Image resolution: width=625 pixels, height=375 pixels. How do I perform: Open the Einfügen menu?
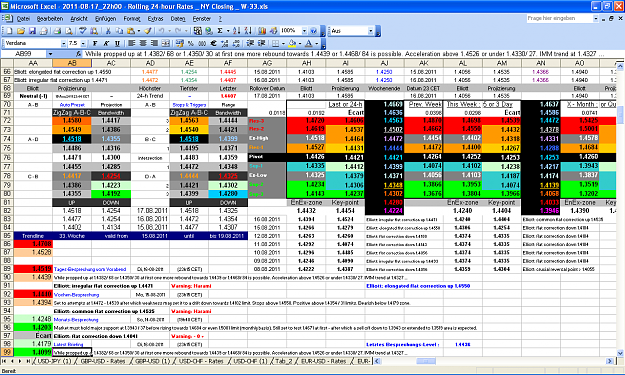click(105, 19)
